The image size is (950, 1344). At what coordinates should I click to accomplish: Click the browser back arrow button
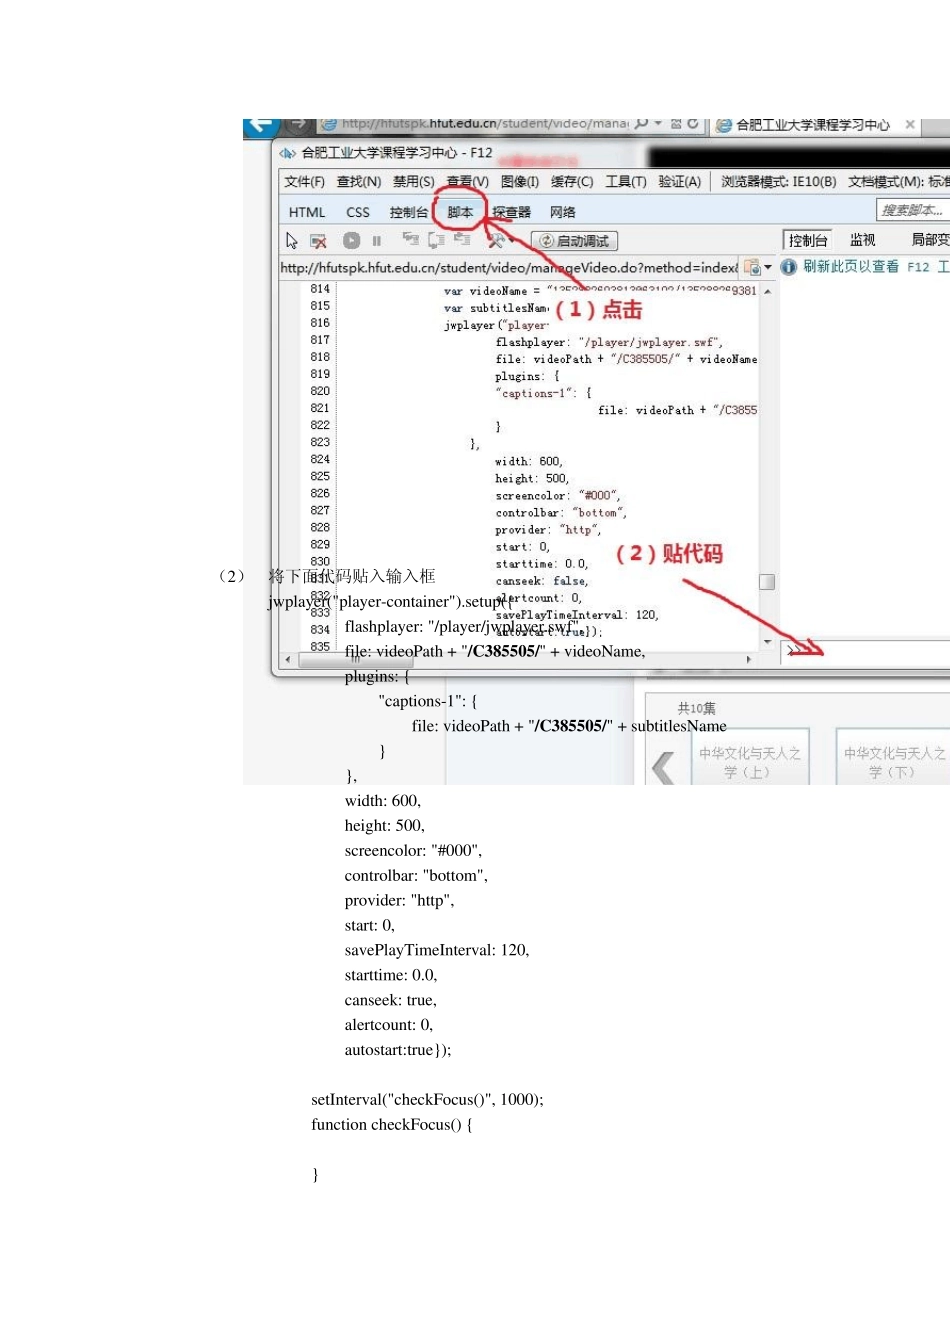click(260, 126)
